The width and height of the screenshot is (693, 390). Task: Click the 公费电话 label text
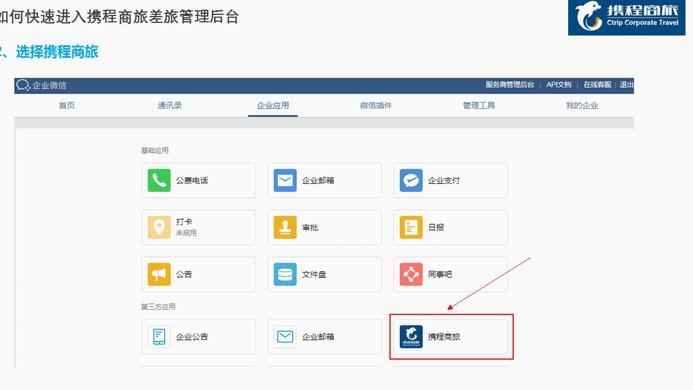[x=192, y=180]
